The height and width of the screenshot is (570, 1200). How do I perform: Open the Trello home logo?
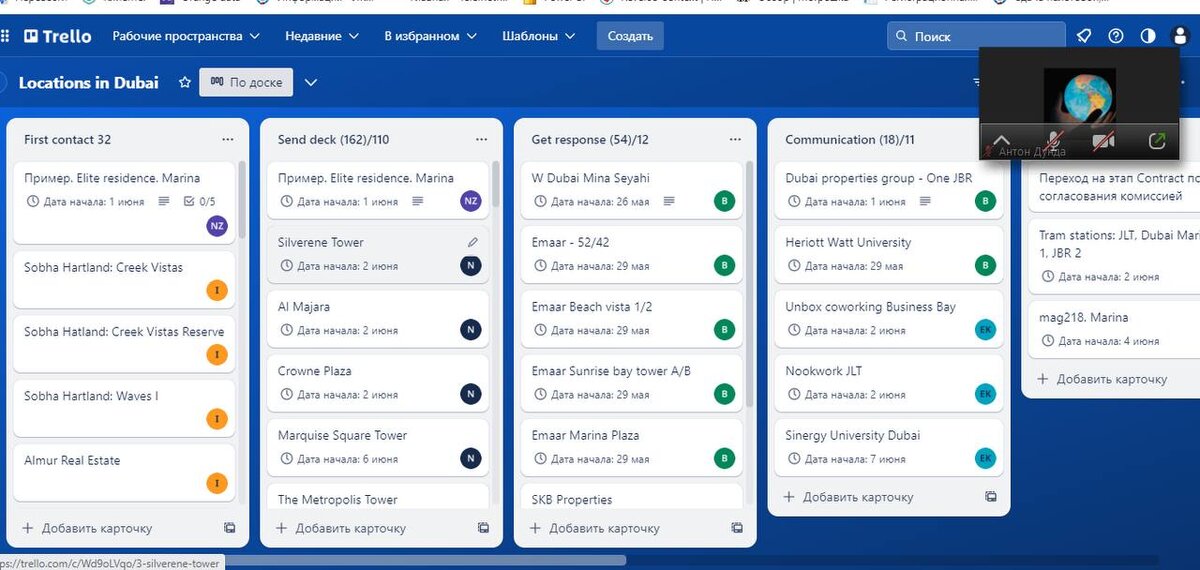click(58, 36)
